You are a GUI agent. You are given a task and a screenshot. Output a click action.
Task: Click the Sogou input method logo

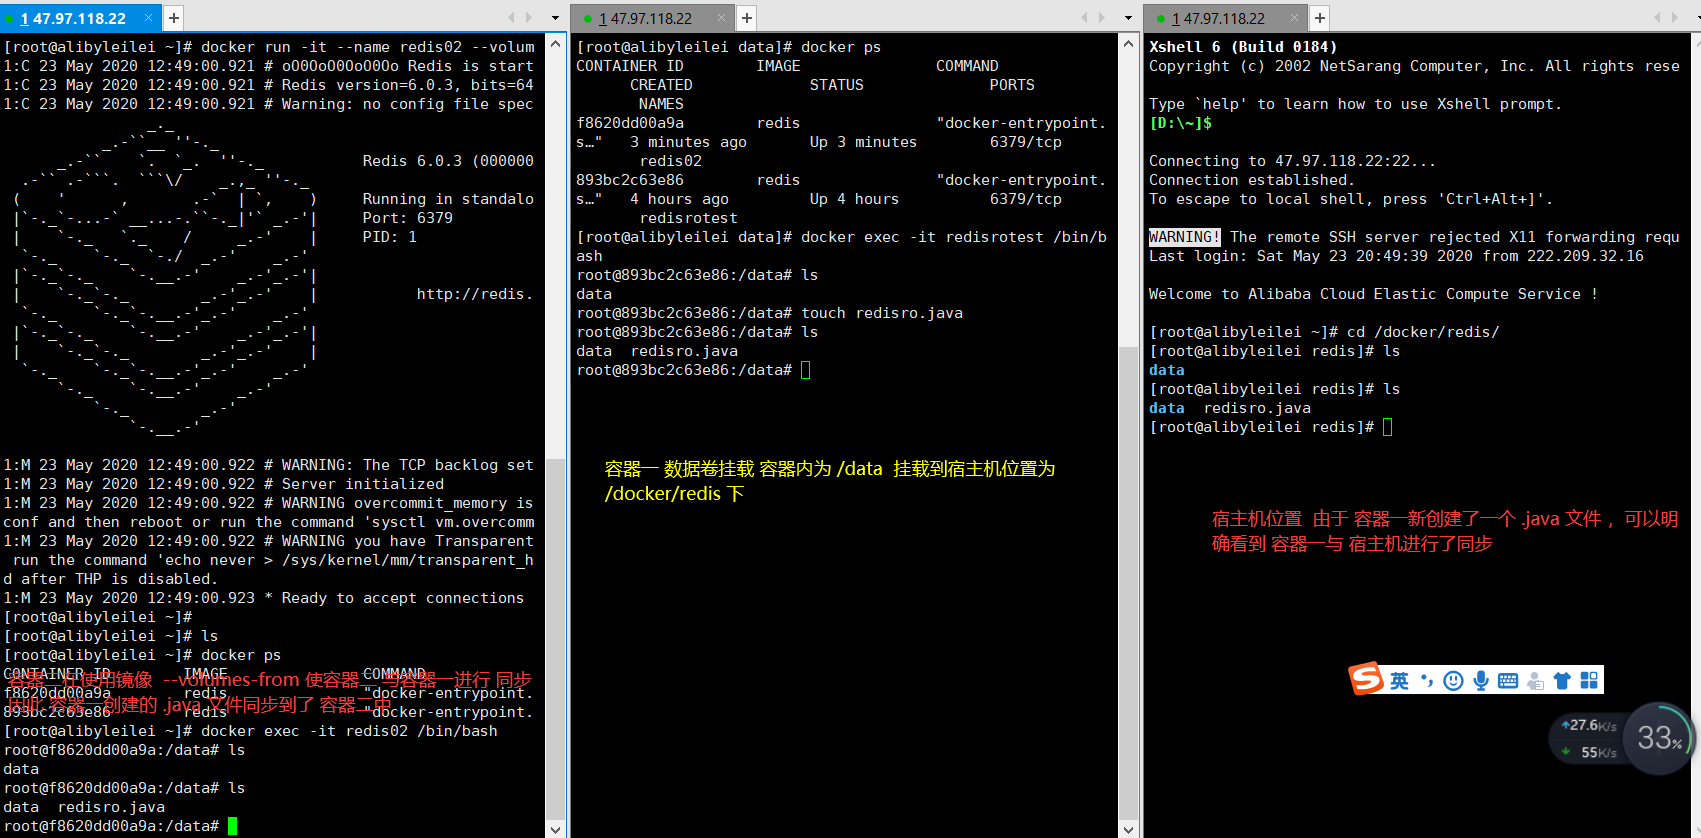(1366, 679)
